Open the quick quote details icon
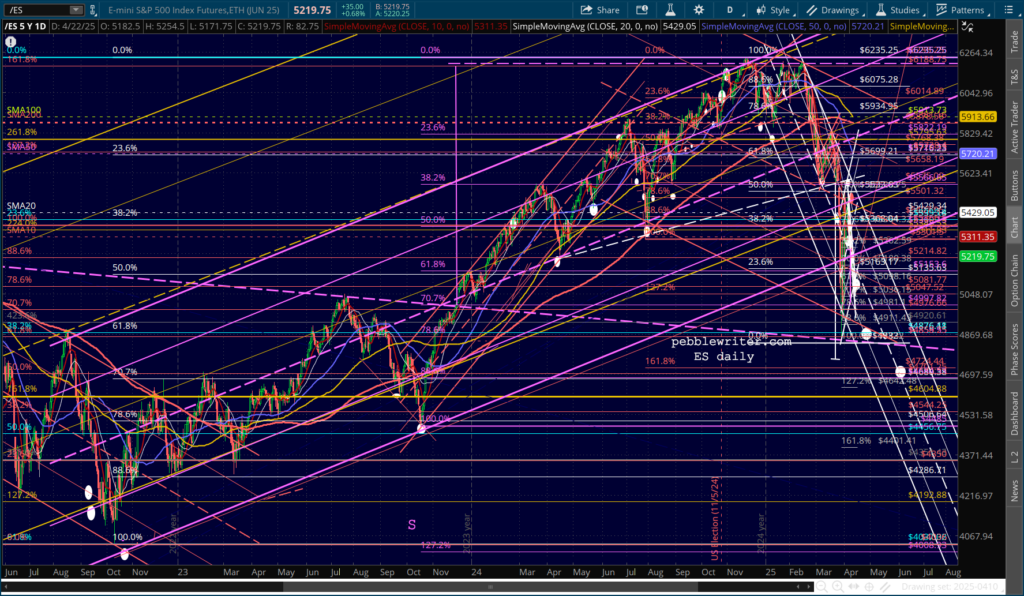The height and width of the screenshot is (596, 1024). (642, 10)
